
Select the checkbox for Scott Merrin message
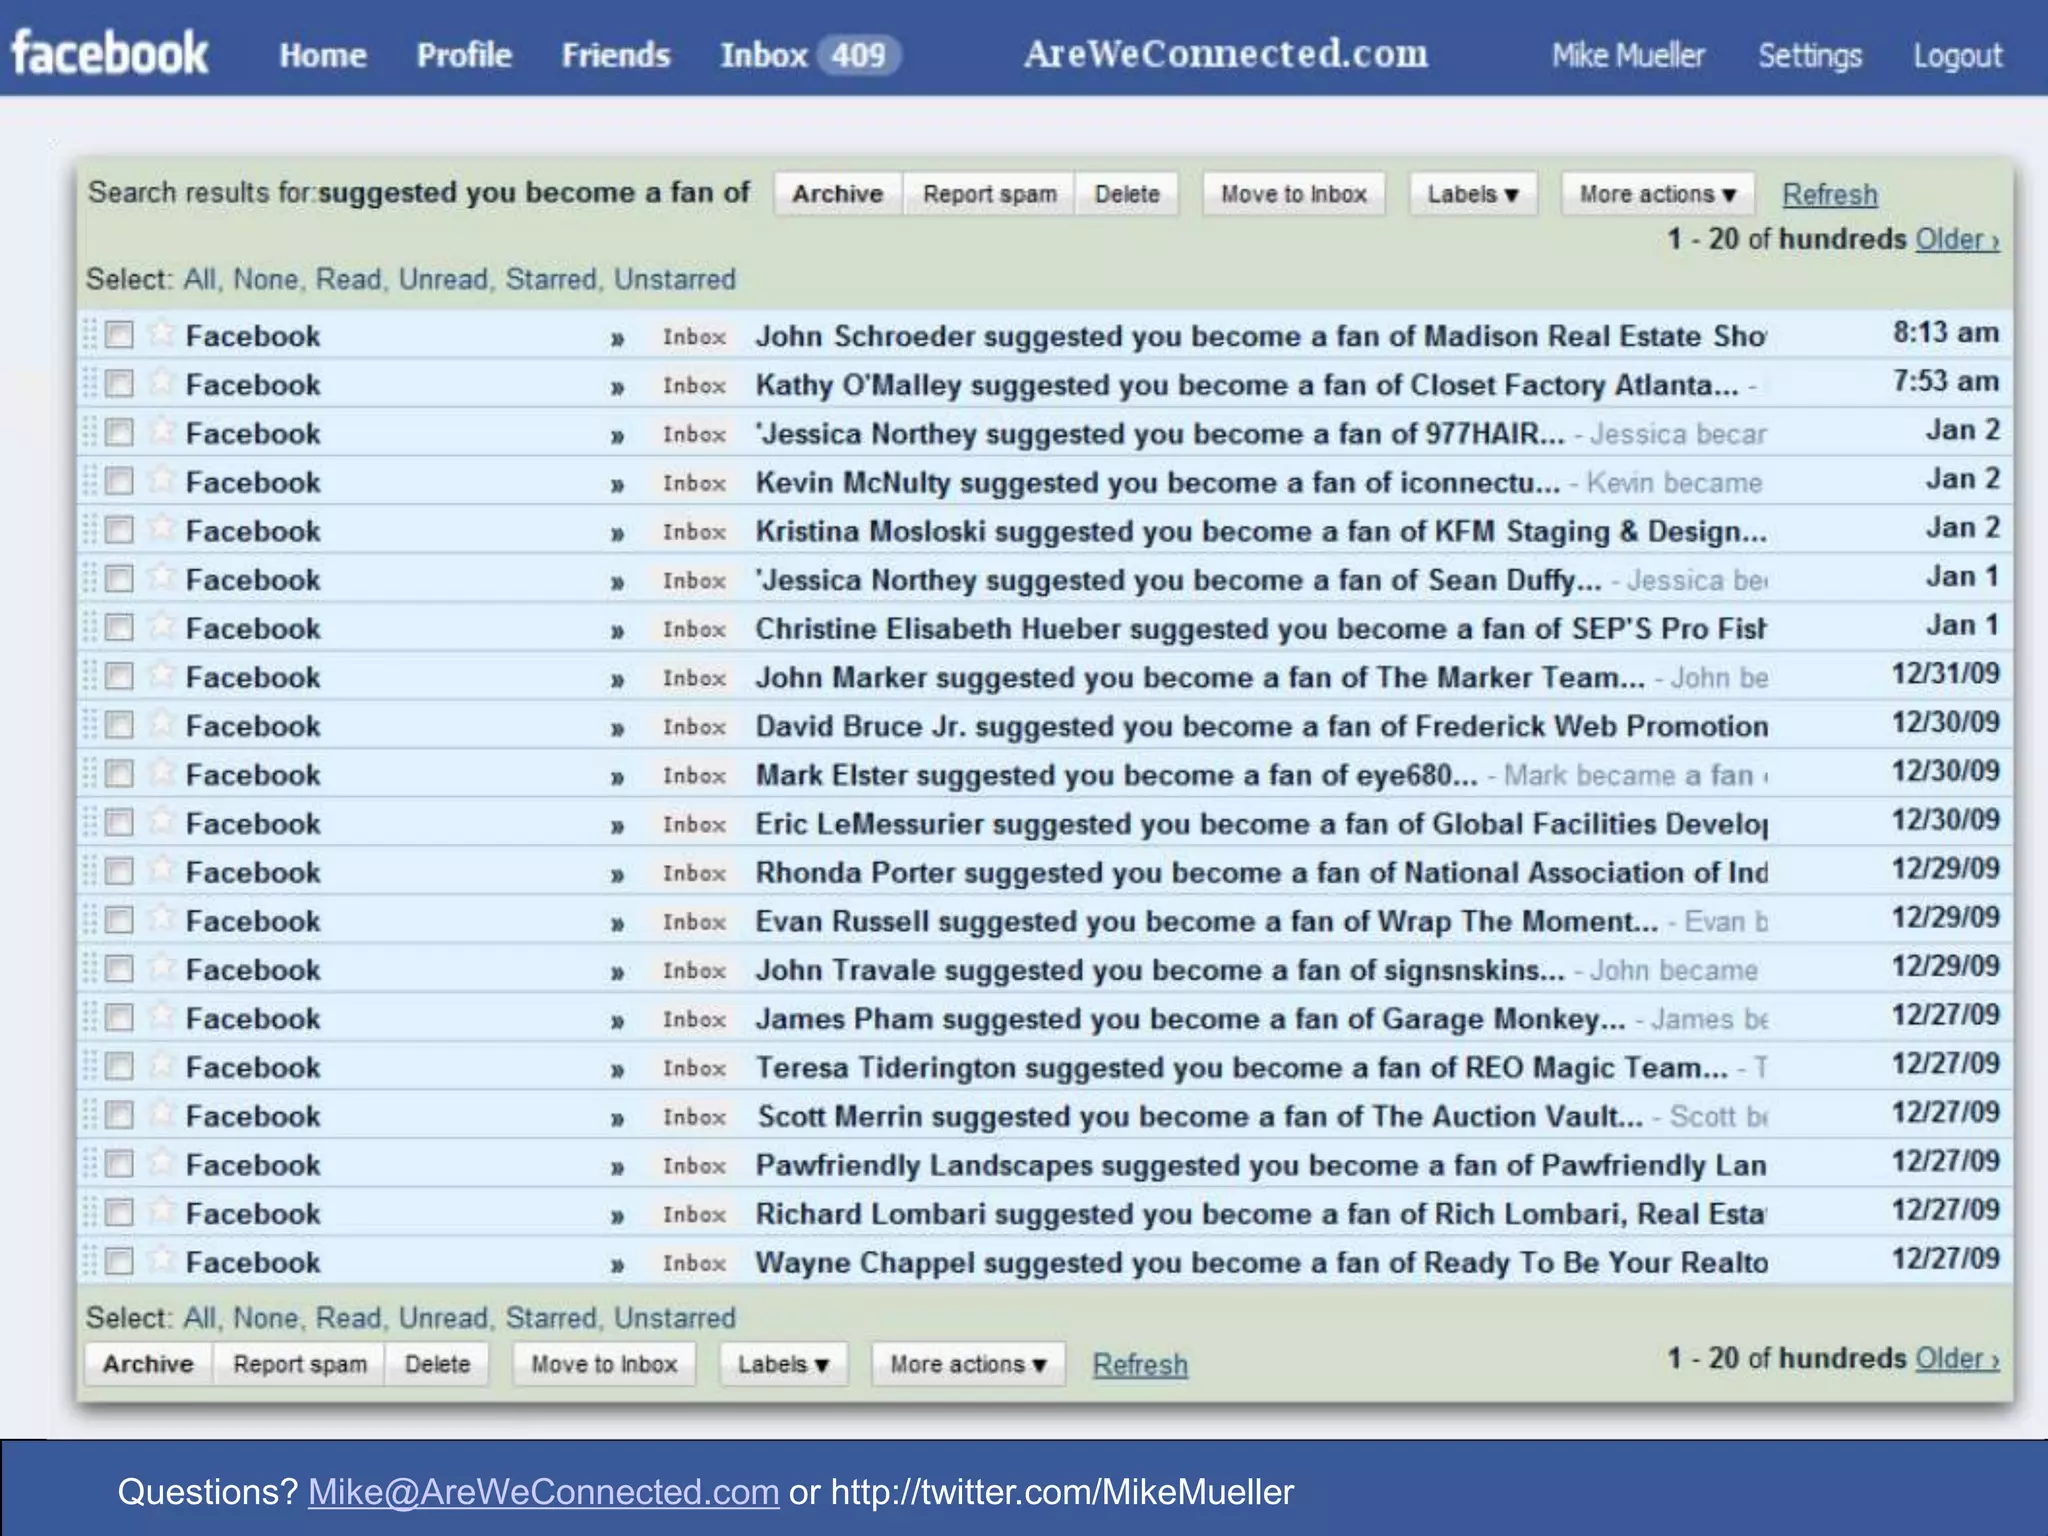(x=119, y=1115)
